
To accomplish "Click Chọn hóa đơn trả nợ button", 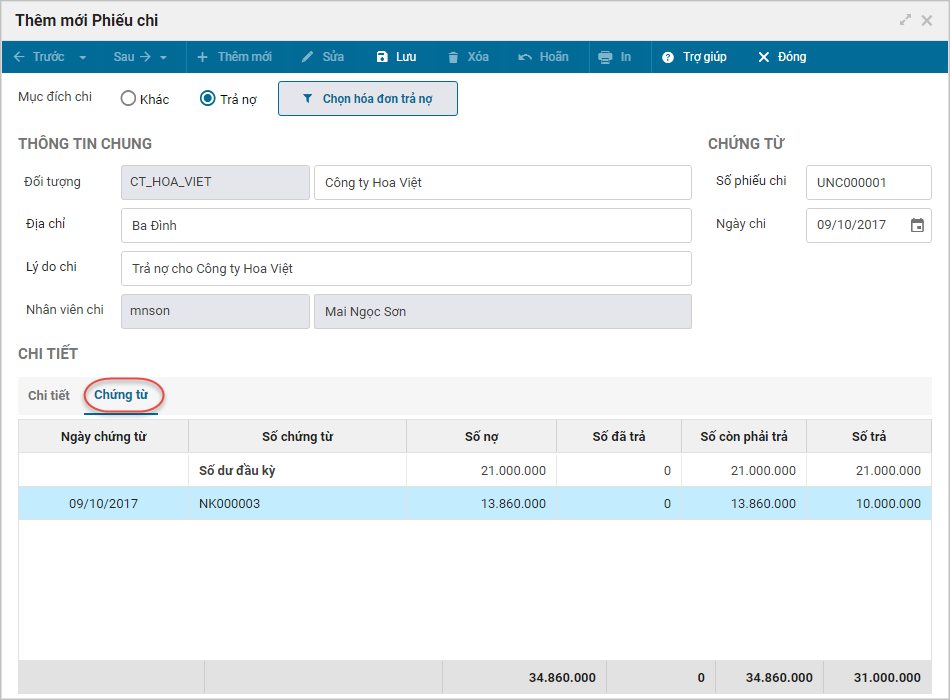I will tap(368, 99).
